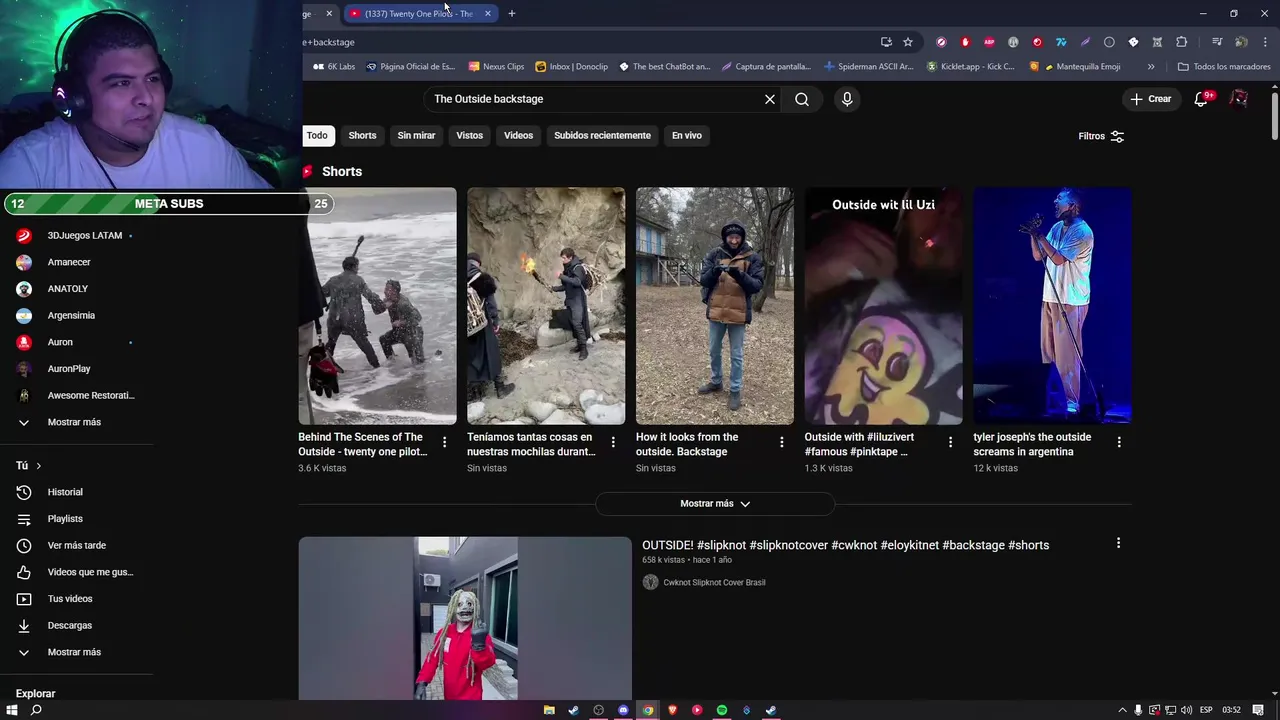Open File Explorer in the taskbar

[549, 710]
